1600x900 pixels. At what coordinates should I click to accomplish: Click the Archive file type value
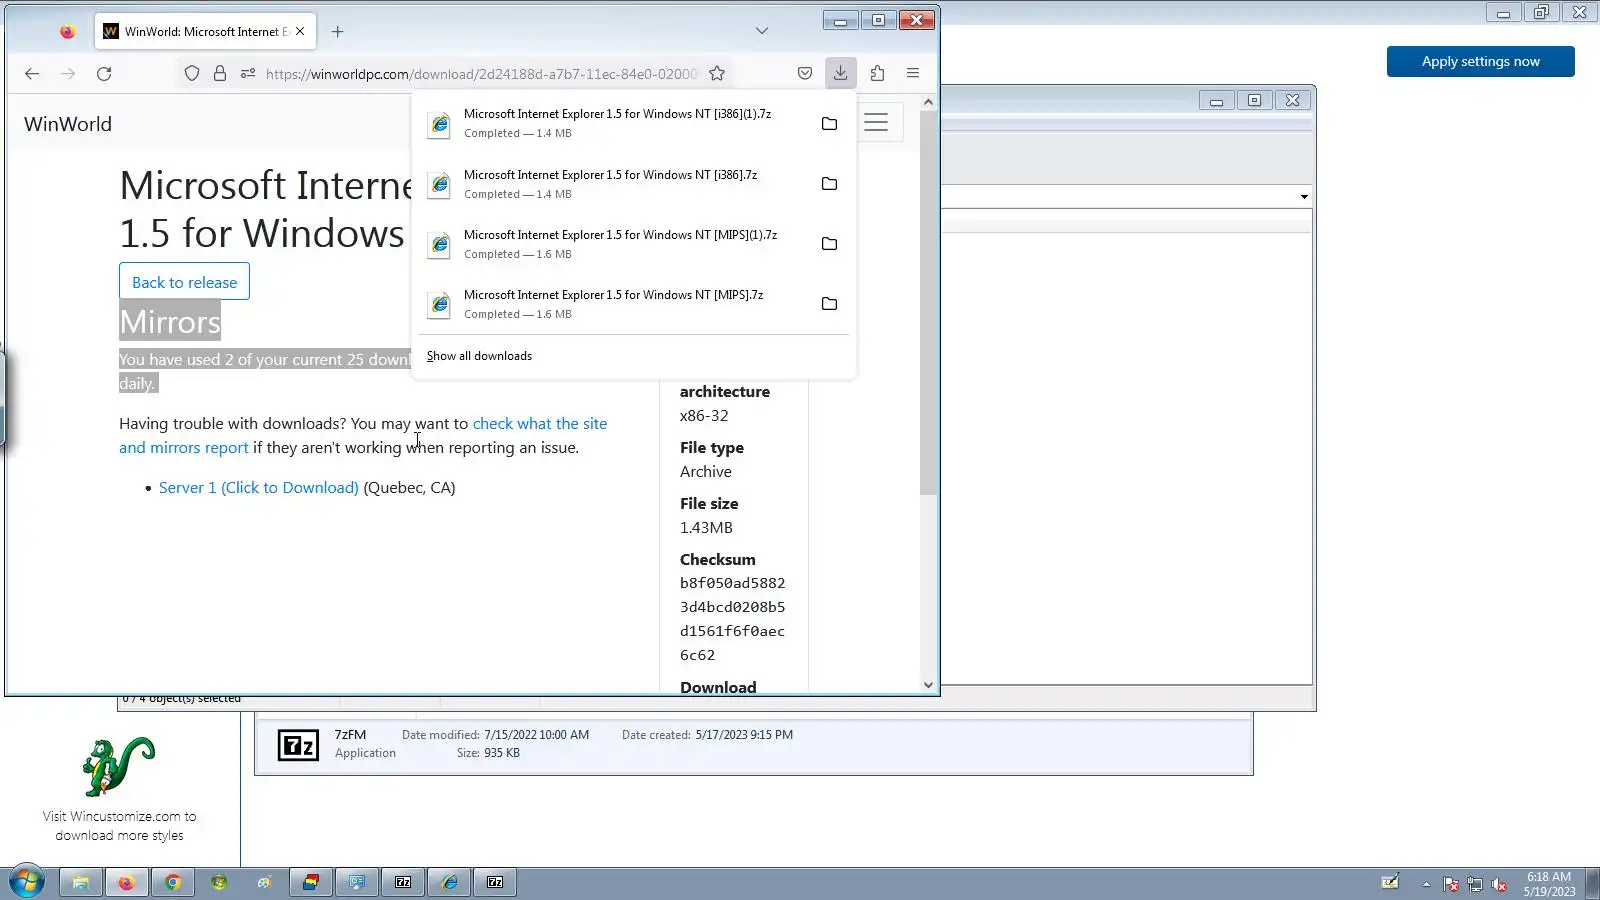[706, 472]
